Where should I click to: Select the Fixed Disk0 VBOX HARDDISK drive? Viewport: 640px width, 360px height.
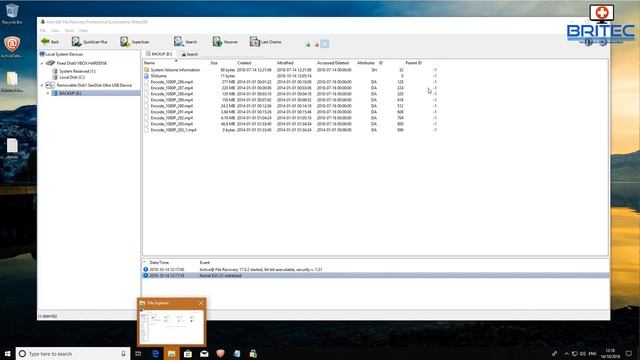pos(82,63)
